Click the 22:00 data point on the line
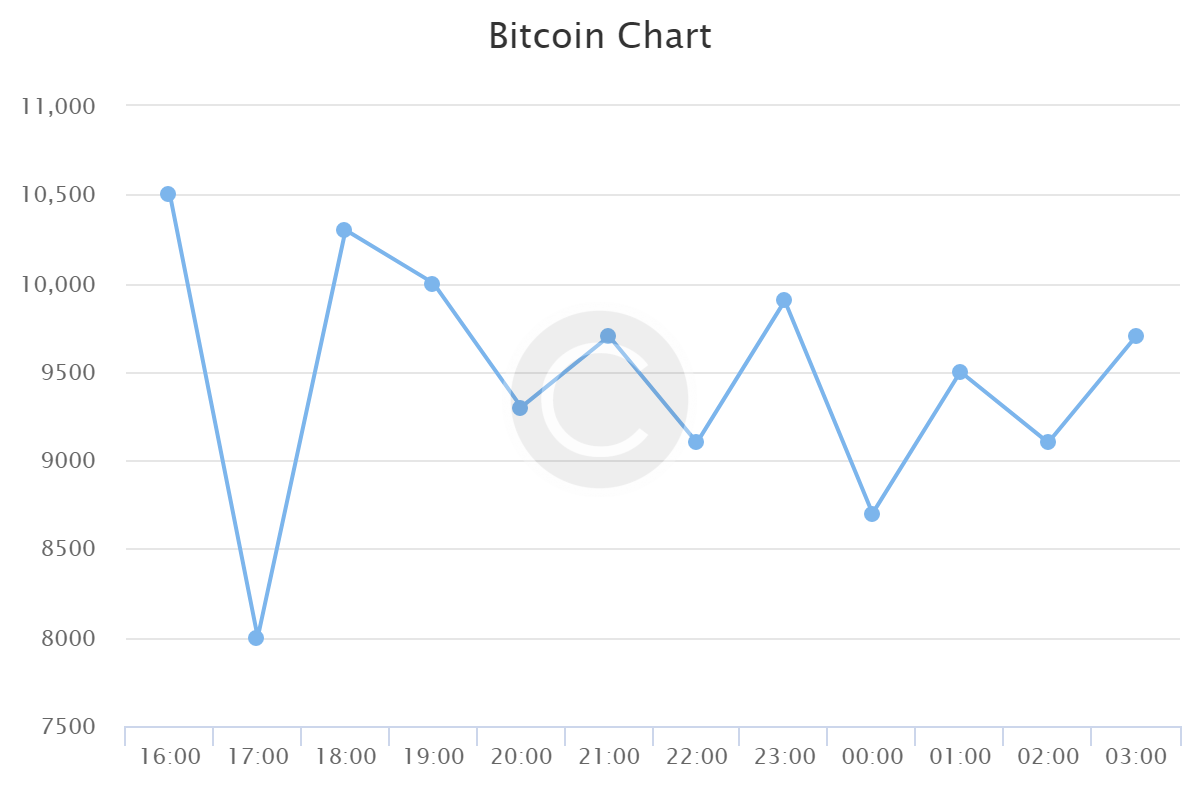1200x800 pixels. [696, 442]
